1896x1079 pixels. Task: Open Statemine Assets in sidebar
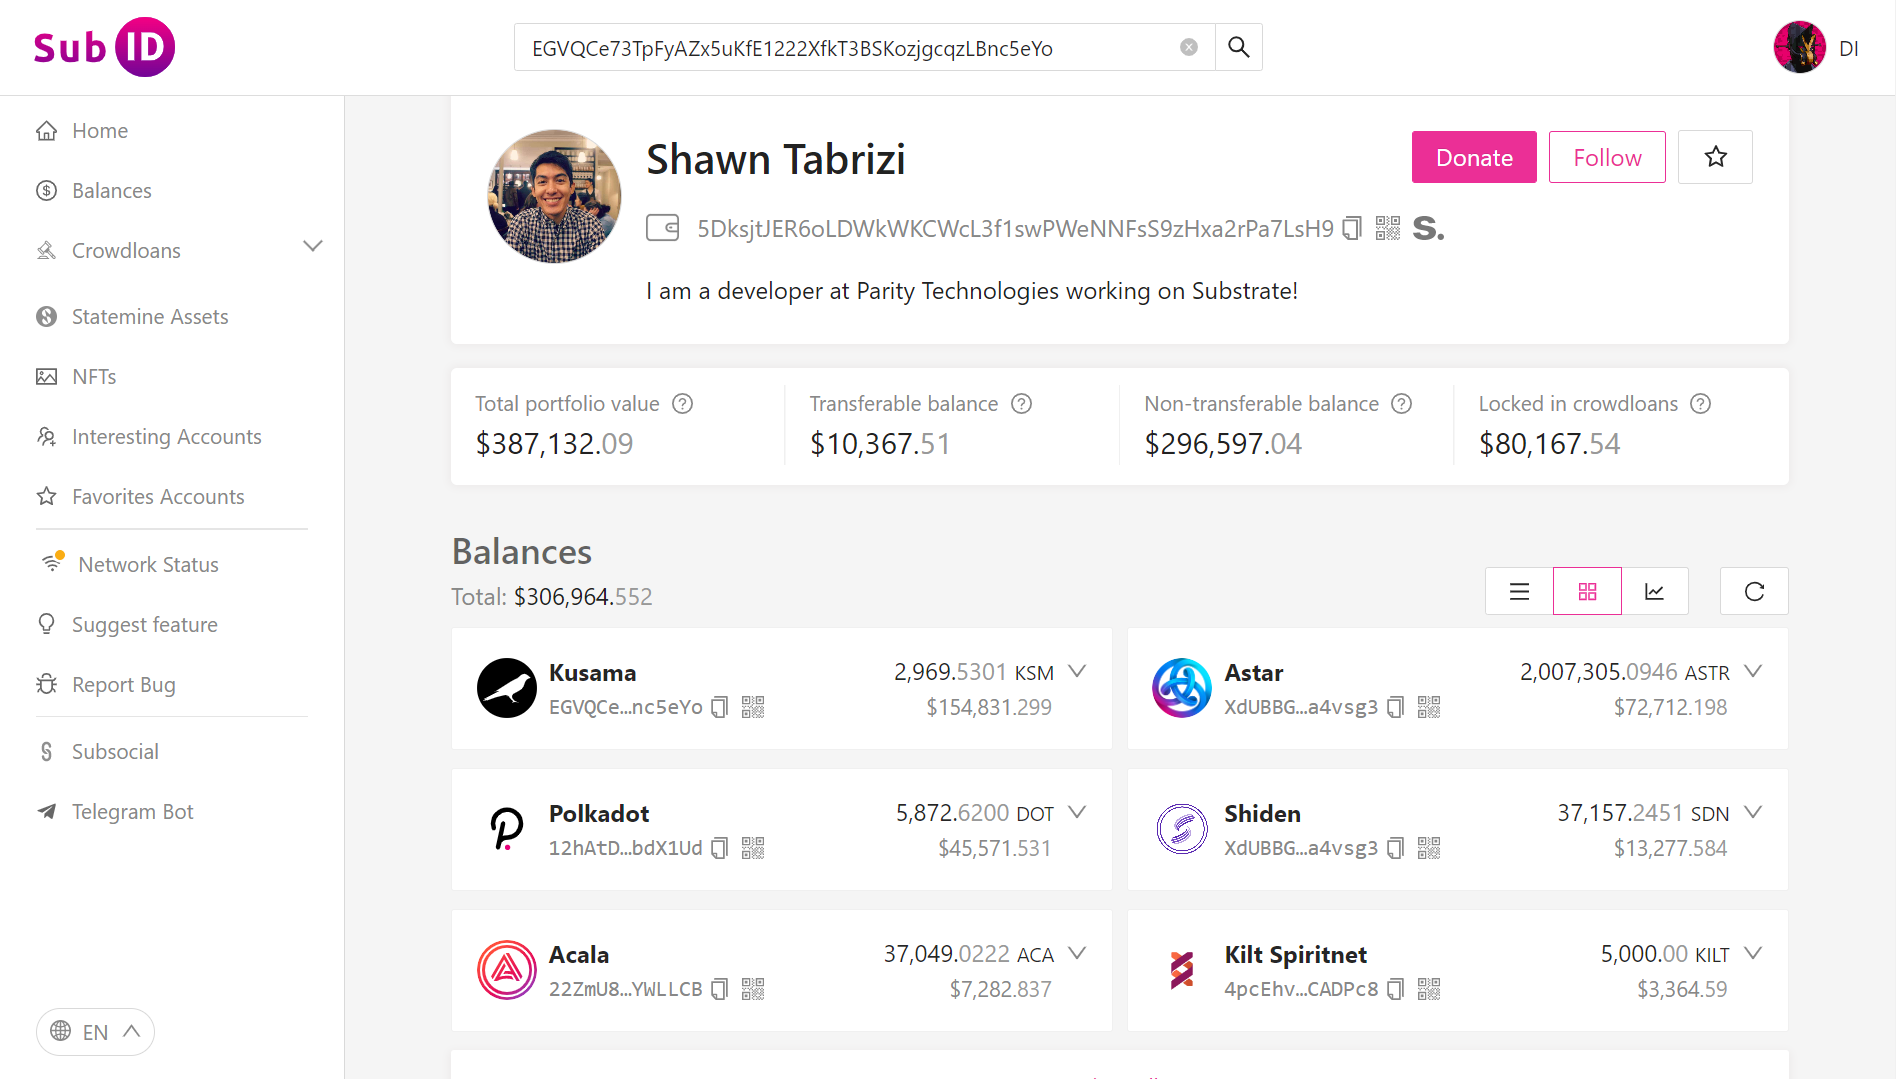(x=150, y=317)
